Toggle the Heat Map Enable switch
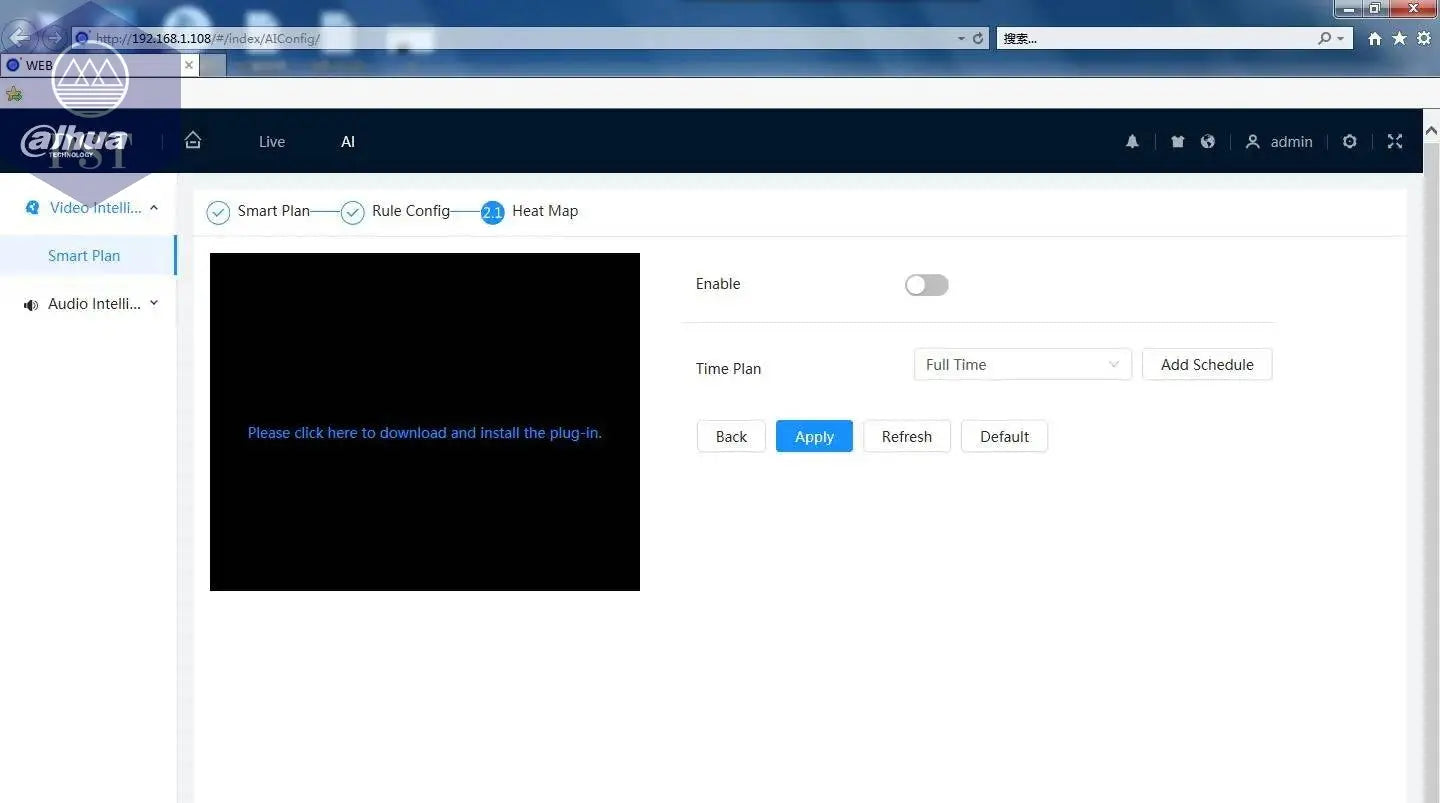Image resolution: width=1440 pixels, height=803 pixels. (x=926, y=285)
